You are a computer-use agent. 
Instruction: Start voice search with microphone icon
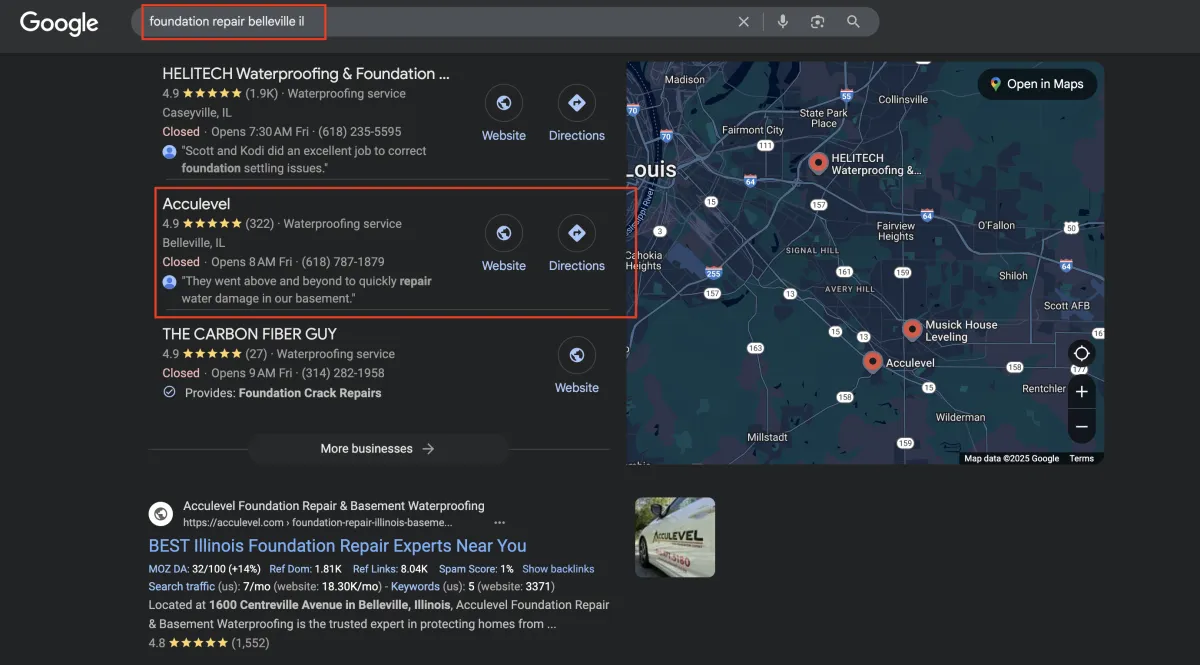click(782, 22)
